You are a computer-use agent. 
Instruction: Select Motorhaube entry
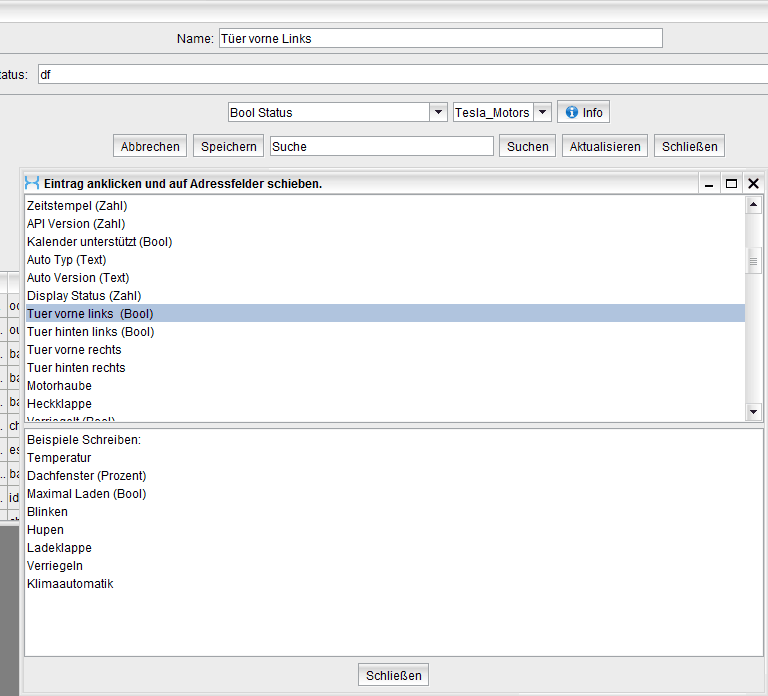(x=385, y=385)
